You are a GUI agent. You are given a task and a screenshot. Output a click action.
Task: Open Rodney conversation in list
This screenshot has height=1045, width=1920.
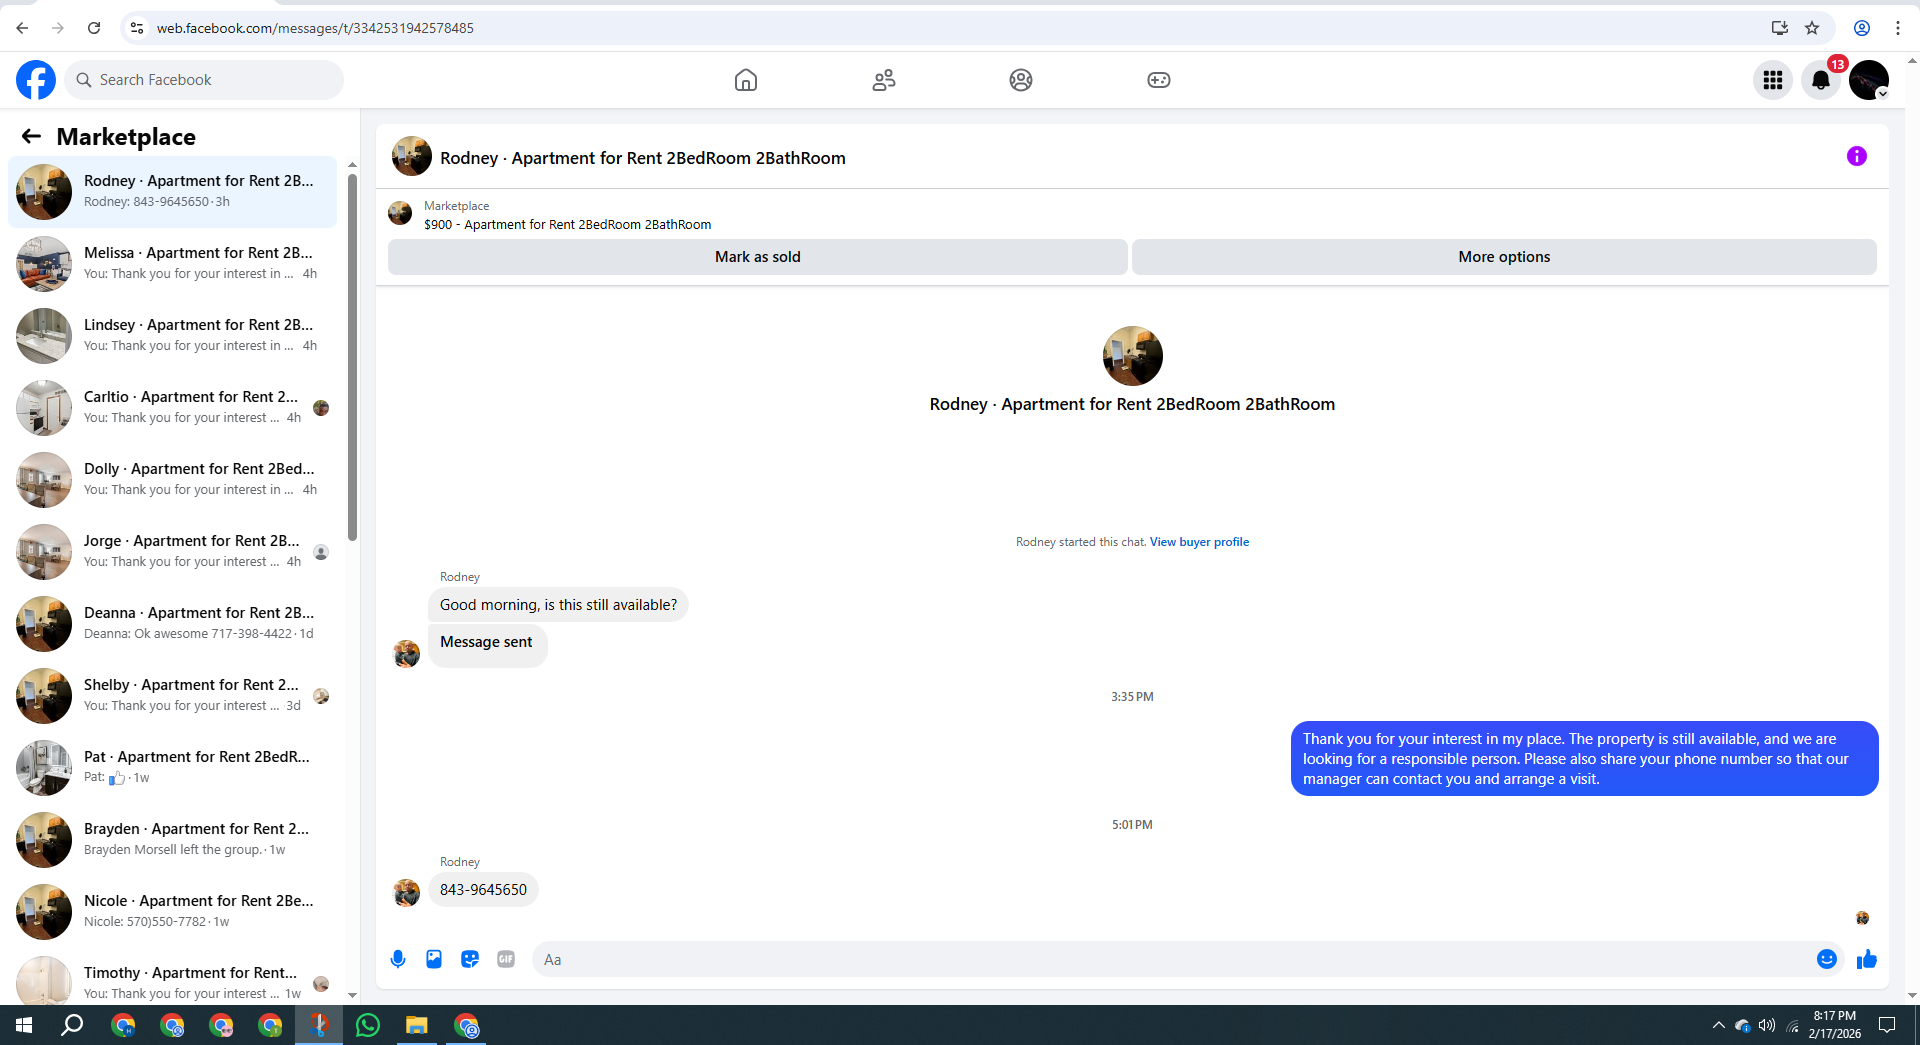coord(173,192)
